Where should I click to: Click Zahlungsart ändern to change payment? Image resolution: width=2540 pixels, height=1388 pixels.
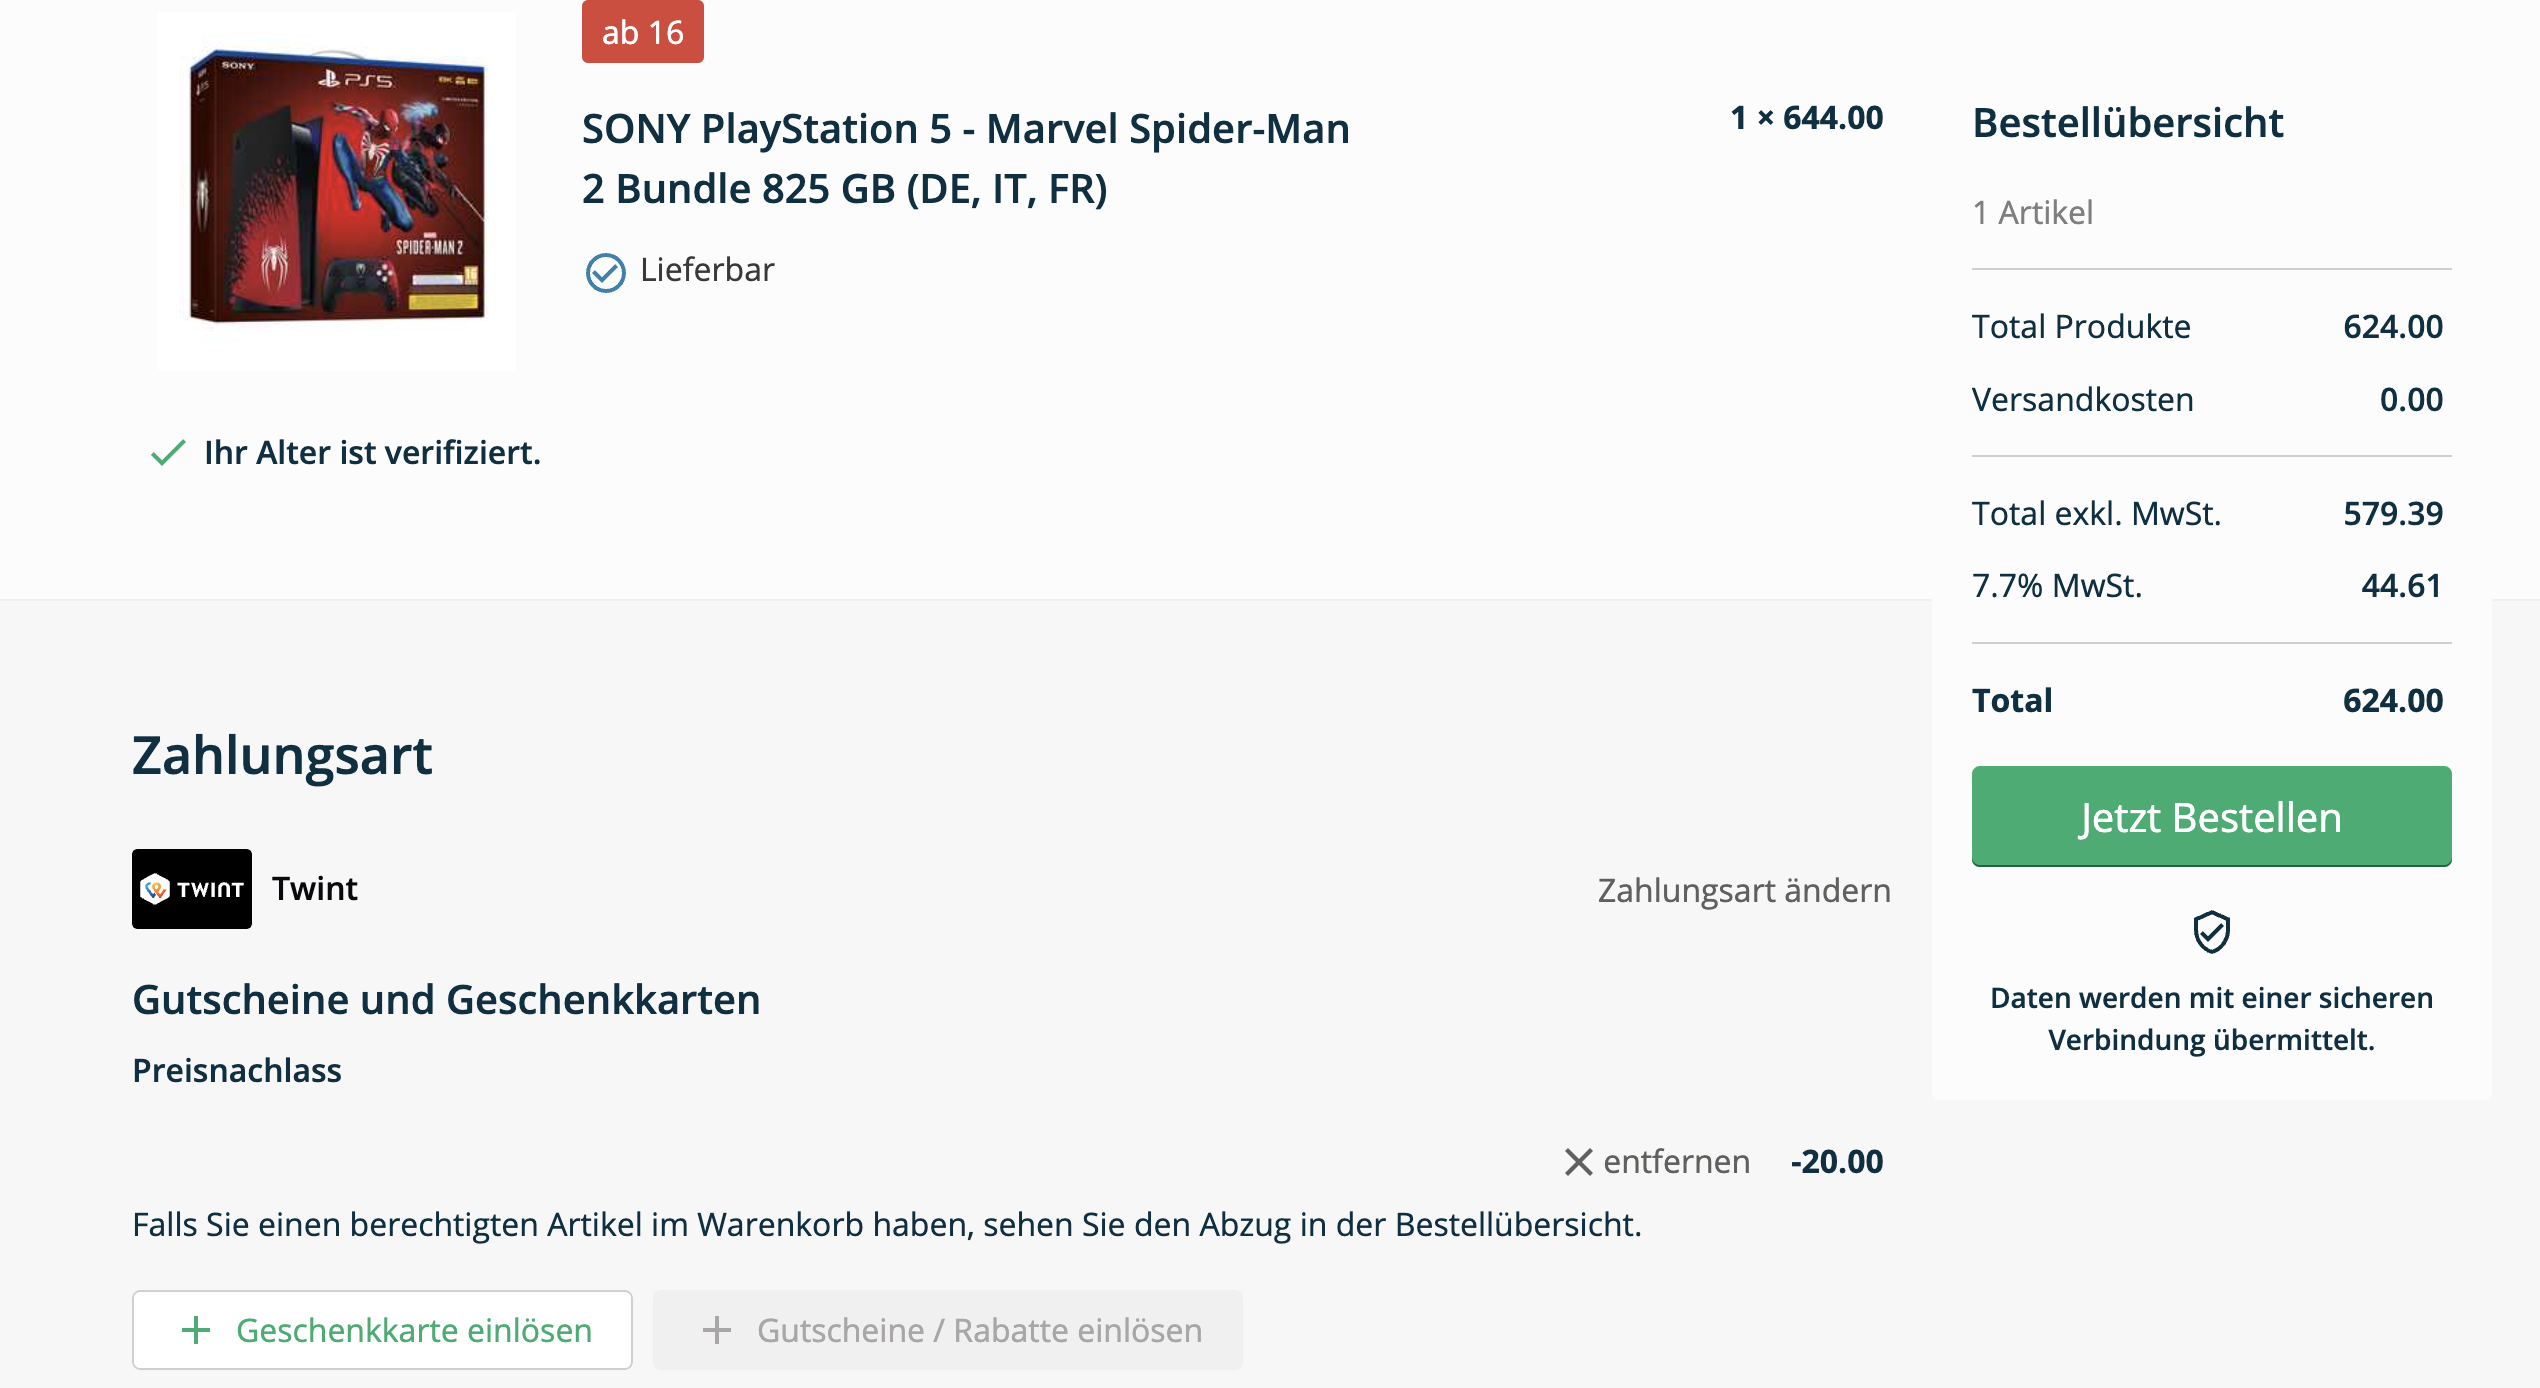[1744, 890]
